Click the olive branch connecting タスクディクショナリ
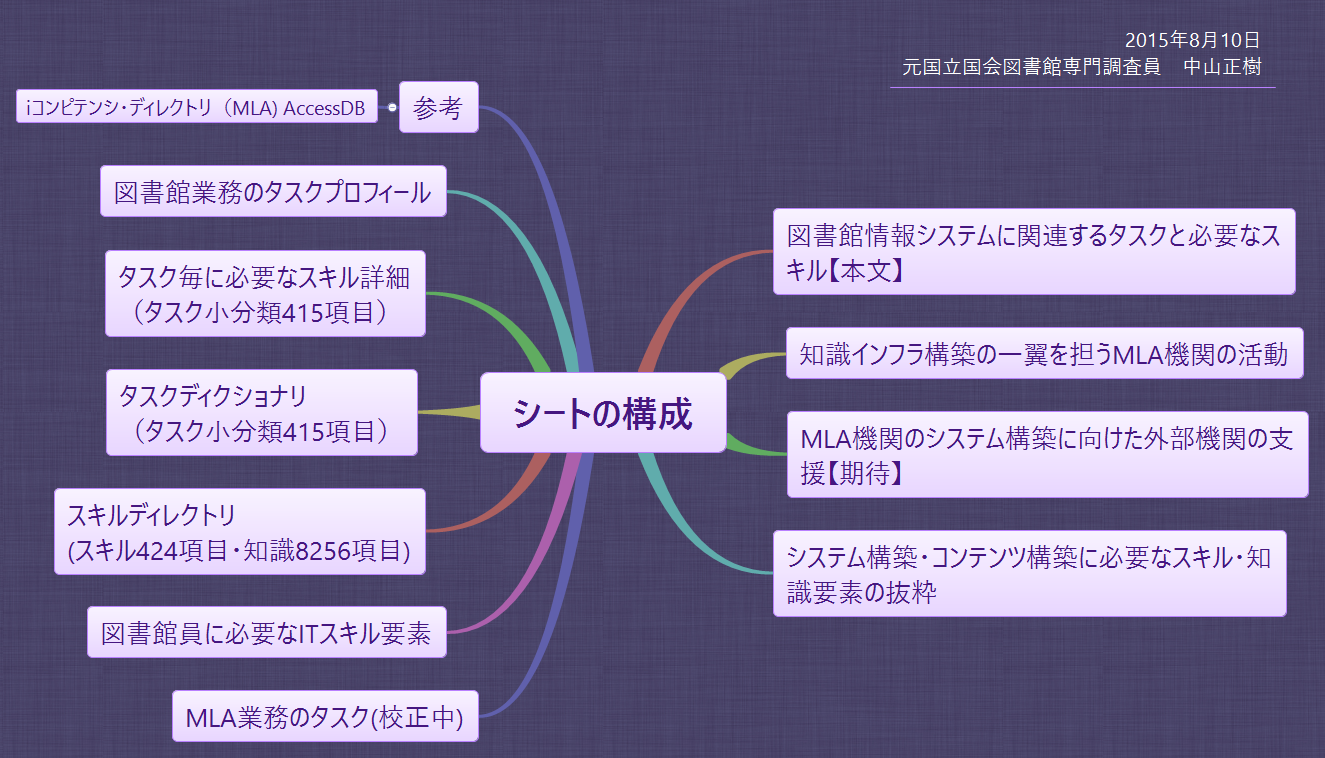 (450, 411)
